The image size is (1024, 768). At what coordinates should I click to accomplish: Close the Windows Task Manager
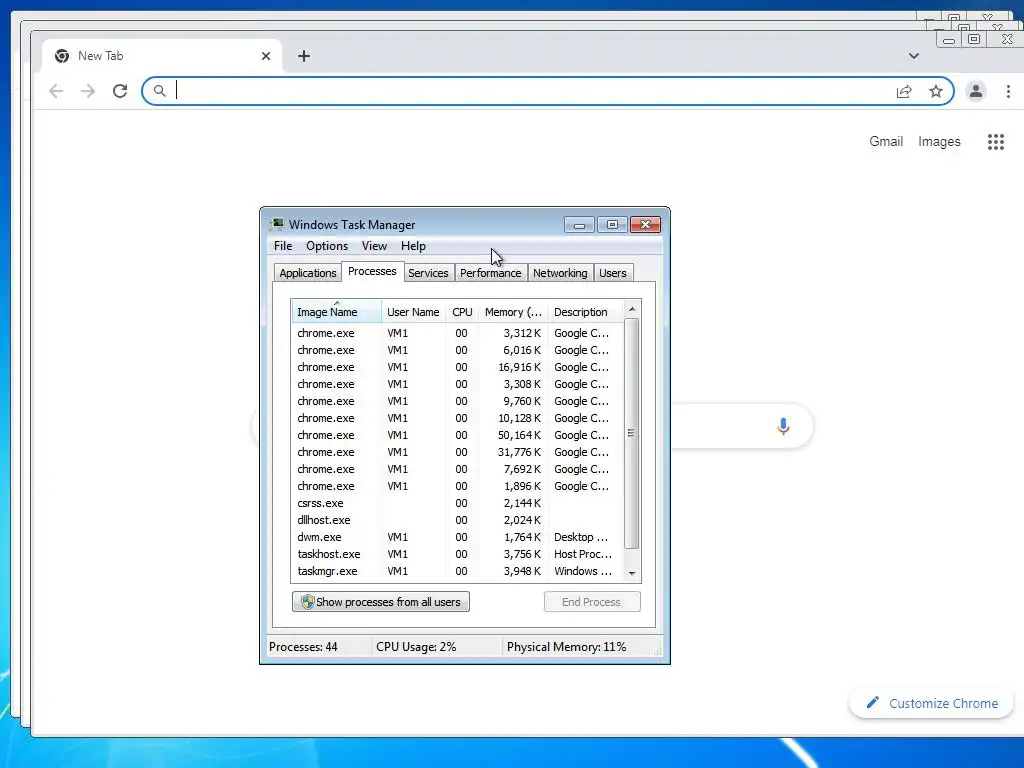(x=645, y=225)
